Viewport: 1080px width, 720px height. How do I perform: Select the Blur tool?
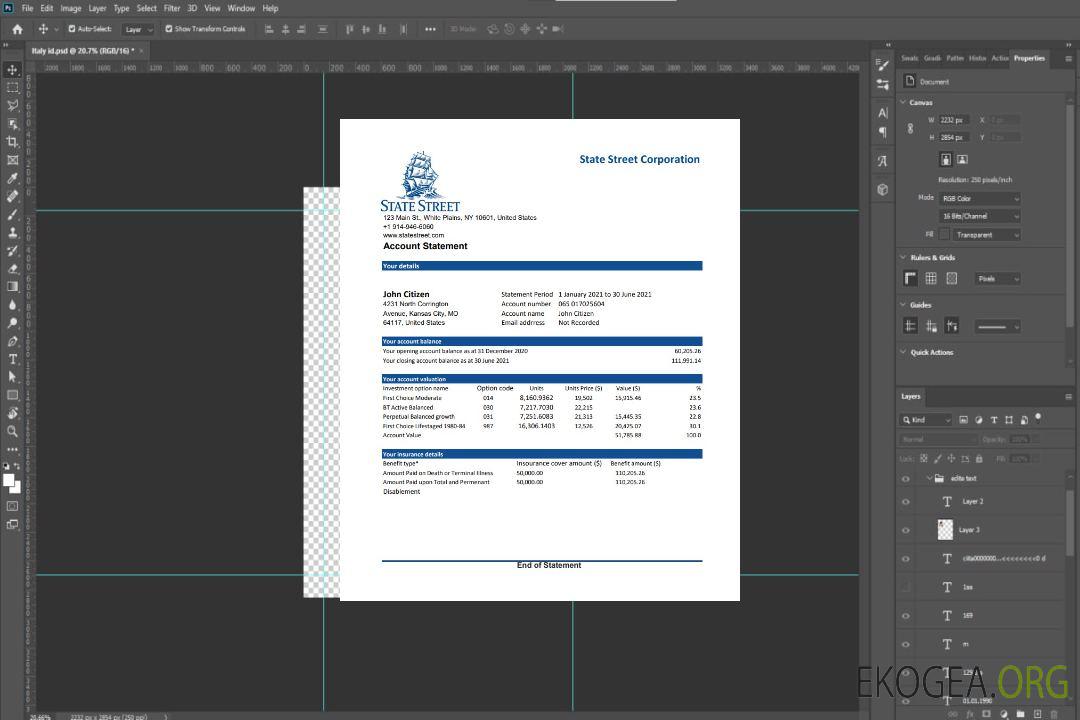[x=12, y=305]
